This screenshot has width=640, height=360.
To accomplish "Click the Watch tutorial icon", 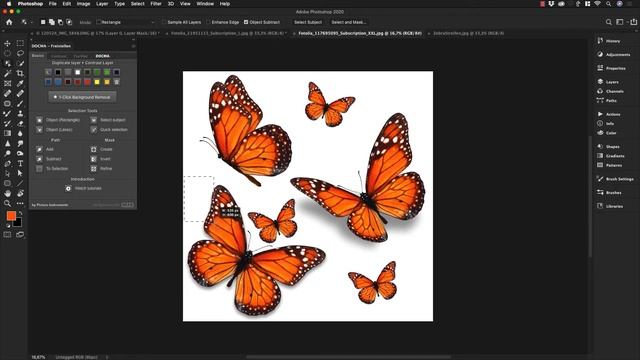I will 68,189.
